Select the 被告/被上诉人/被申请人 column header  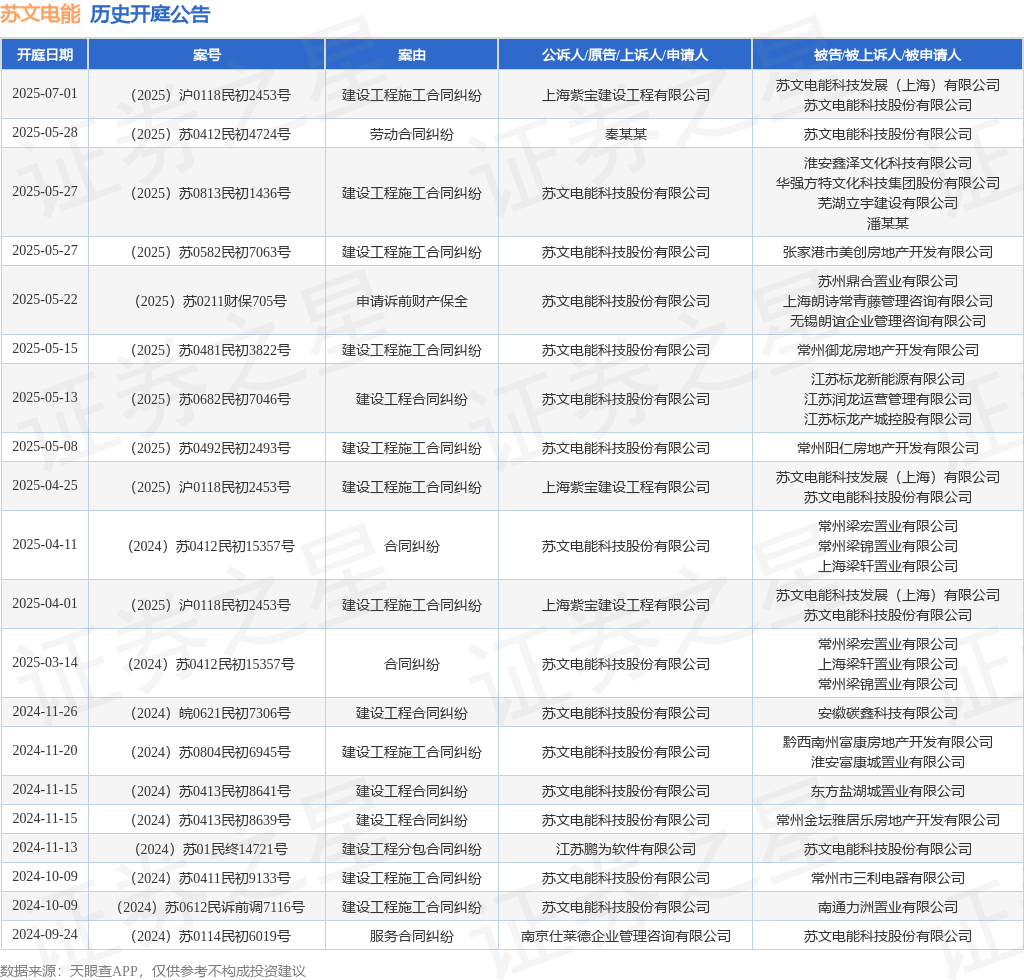tap(888, 55)
